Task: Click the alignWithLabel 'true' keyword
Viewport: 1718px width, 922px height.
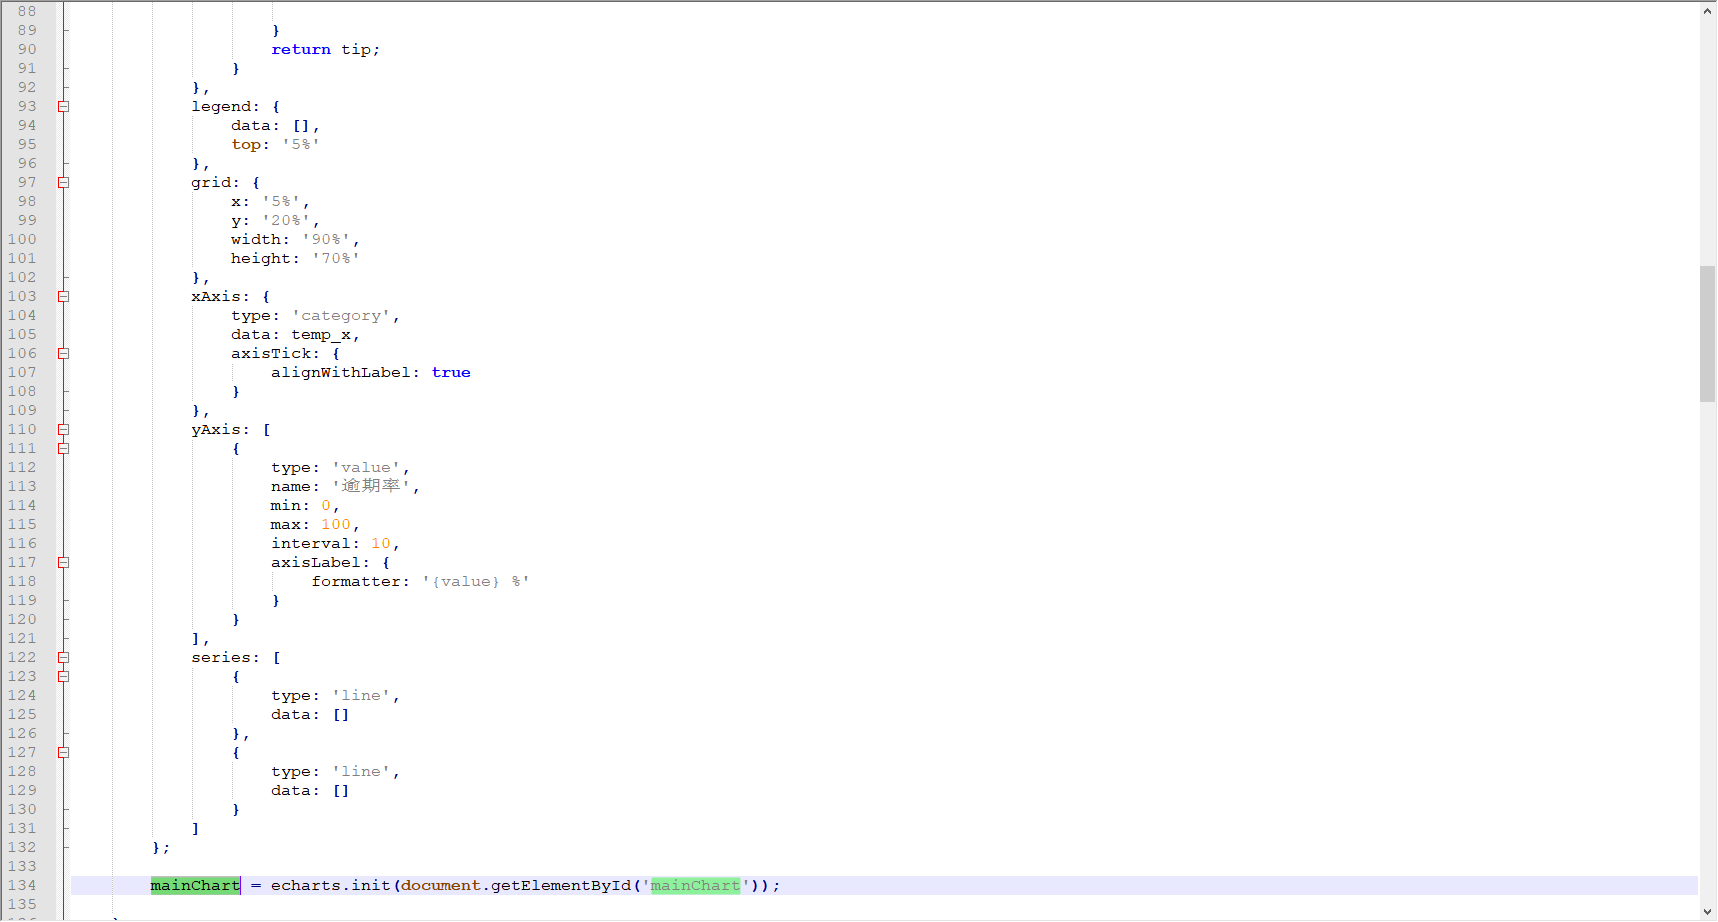Action: [x=451, y=372]
